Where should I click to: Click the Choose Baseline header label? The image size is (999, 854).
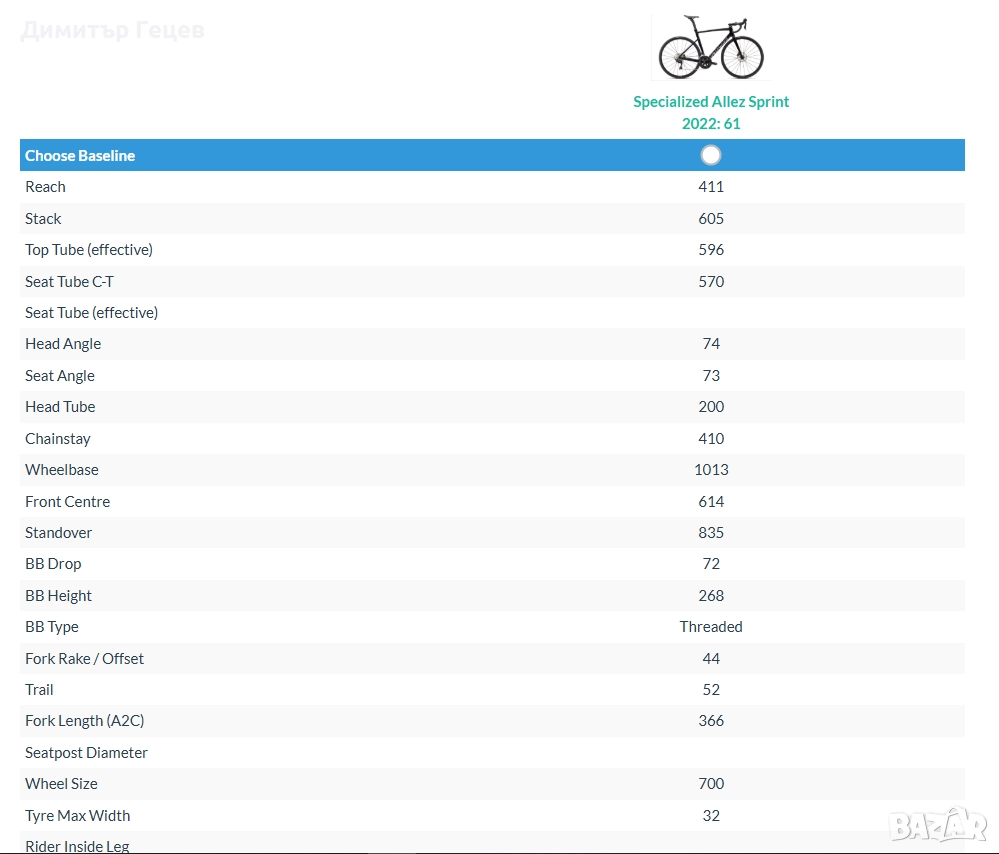[x=80, y=156]
